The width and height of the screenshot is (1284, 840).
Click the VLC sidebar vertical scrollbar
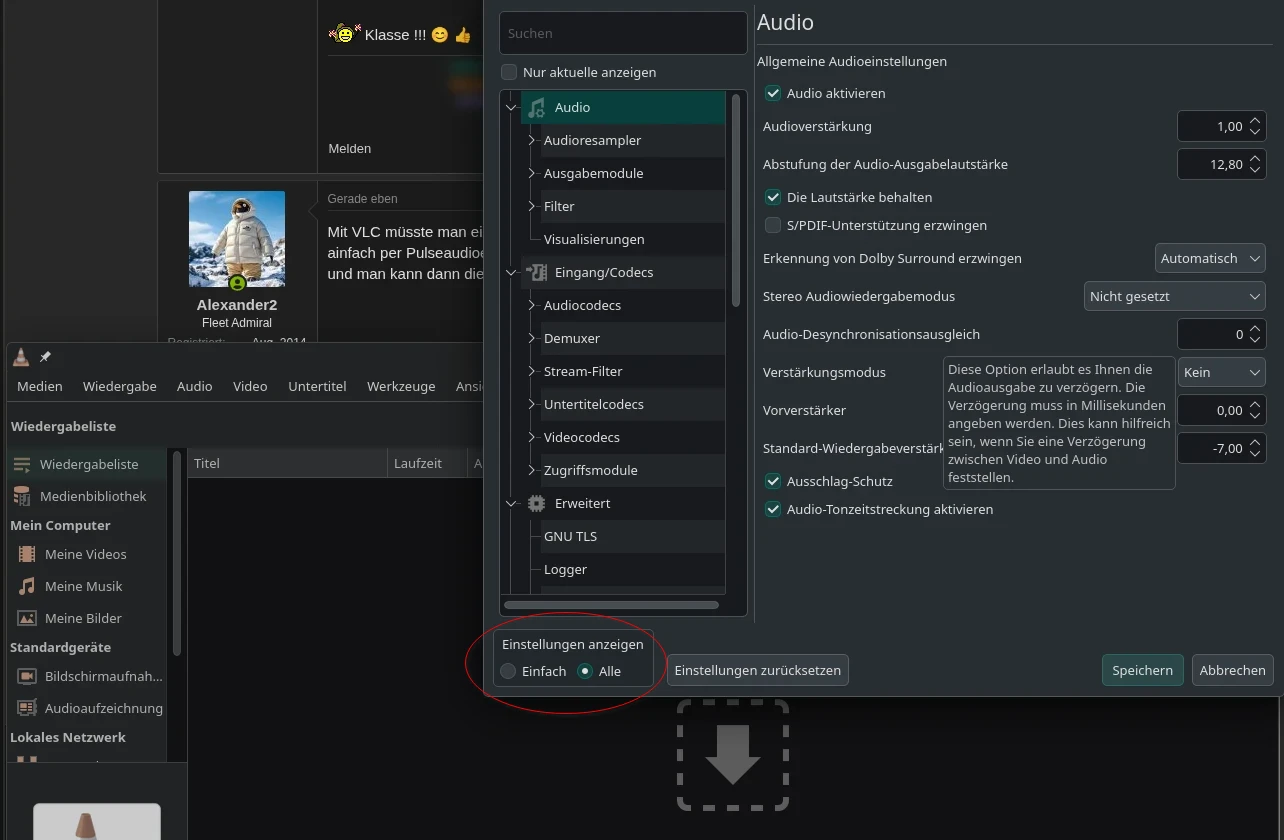point(178,553)
